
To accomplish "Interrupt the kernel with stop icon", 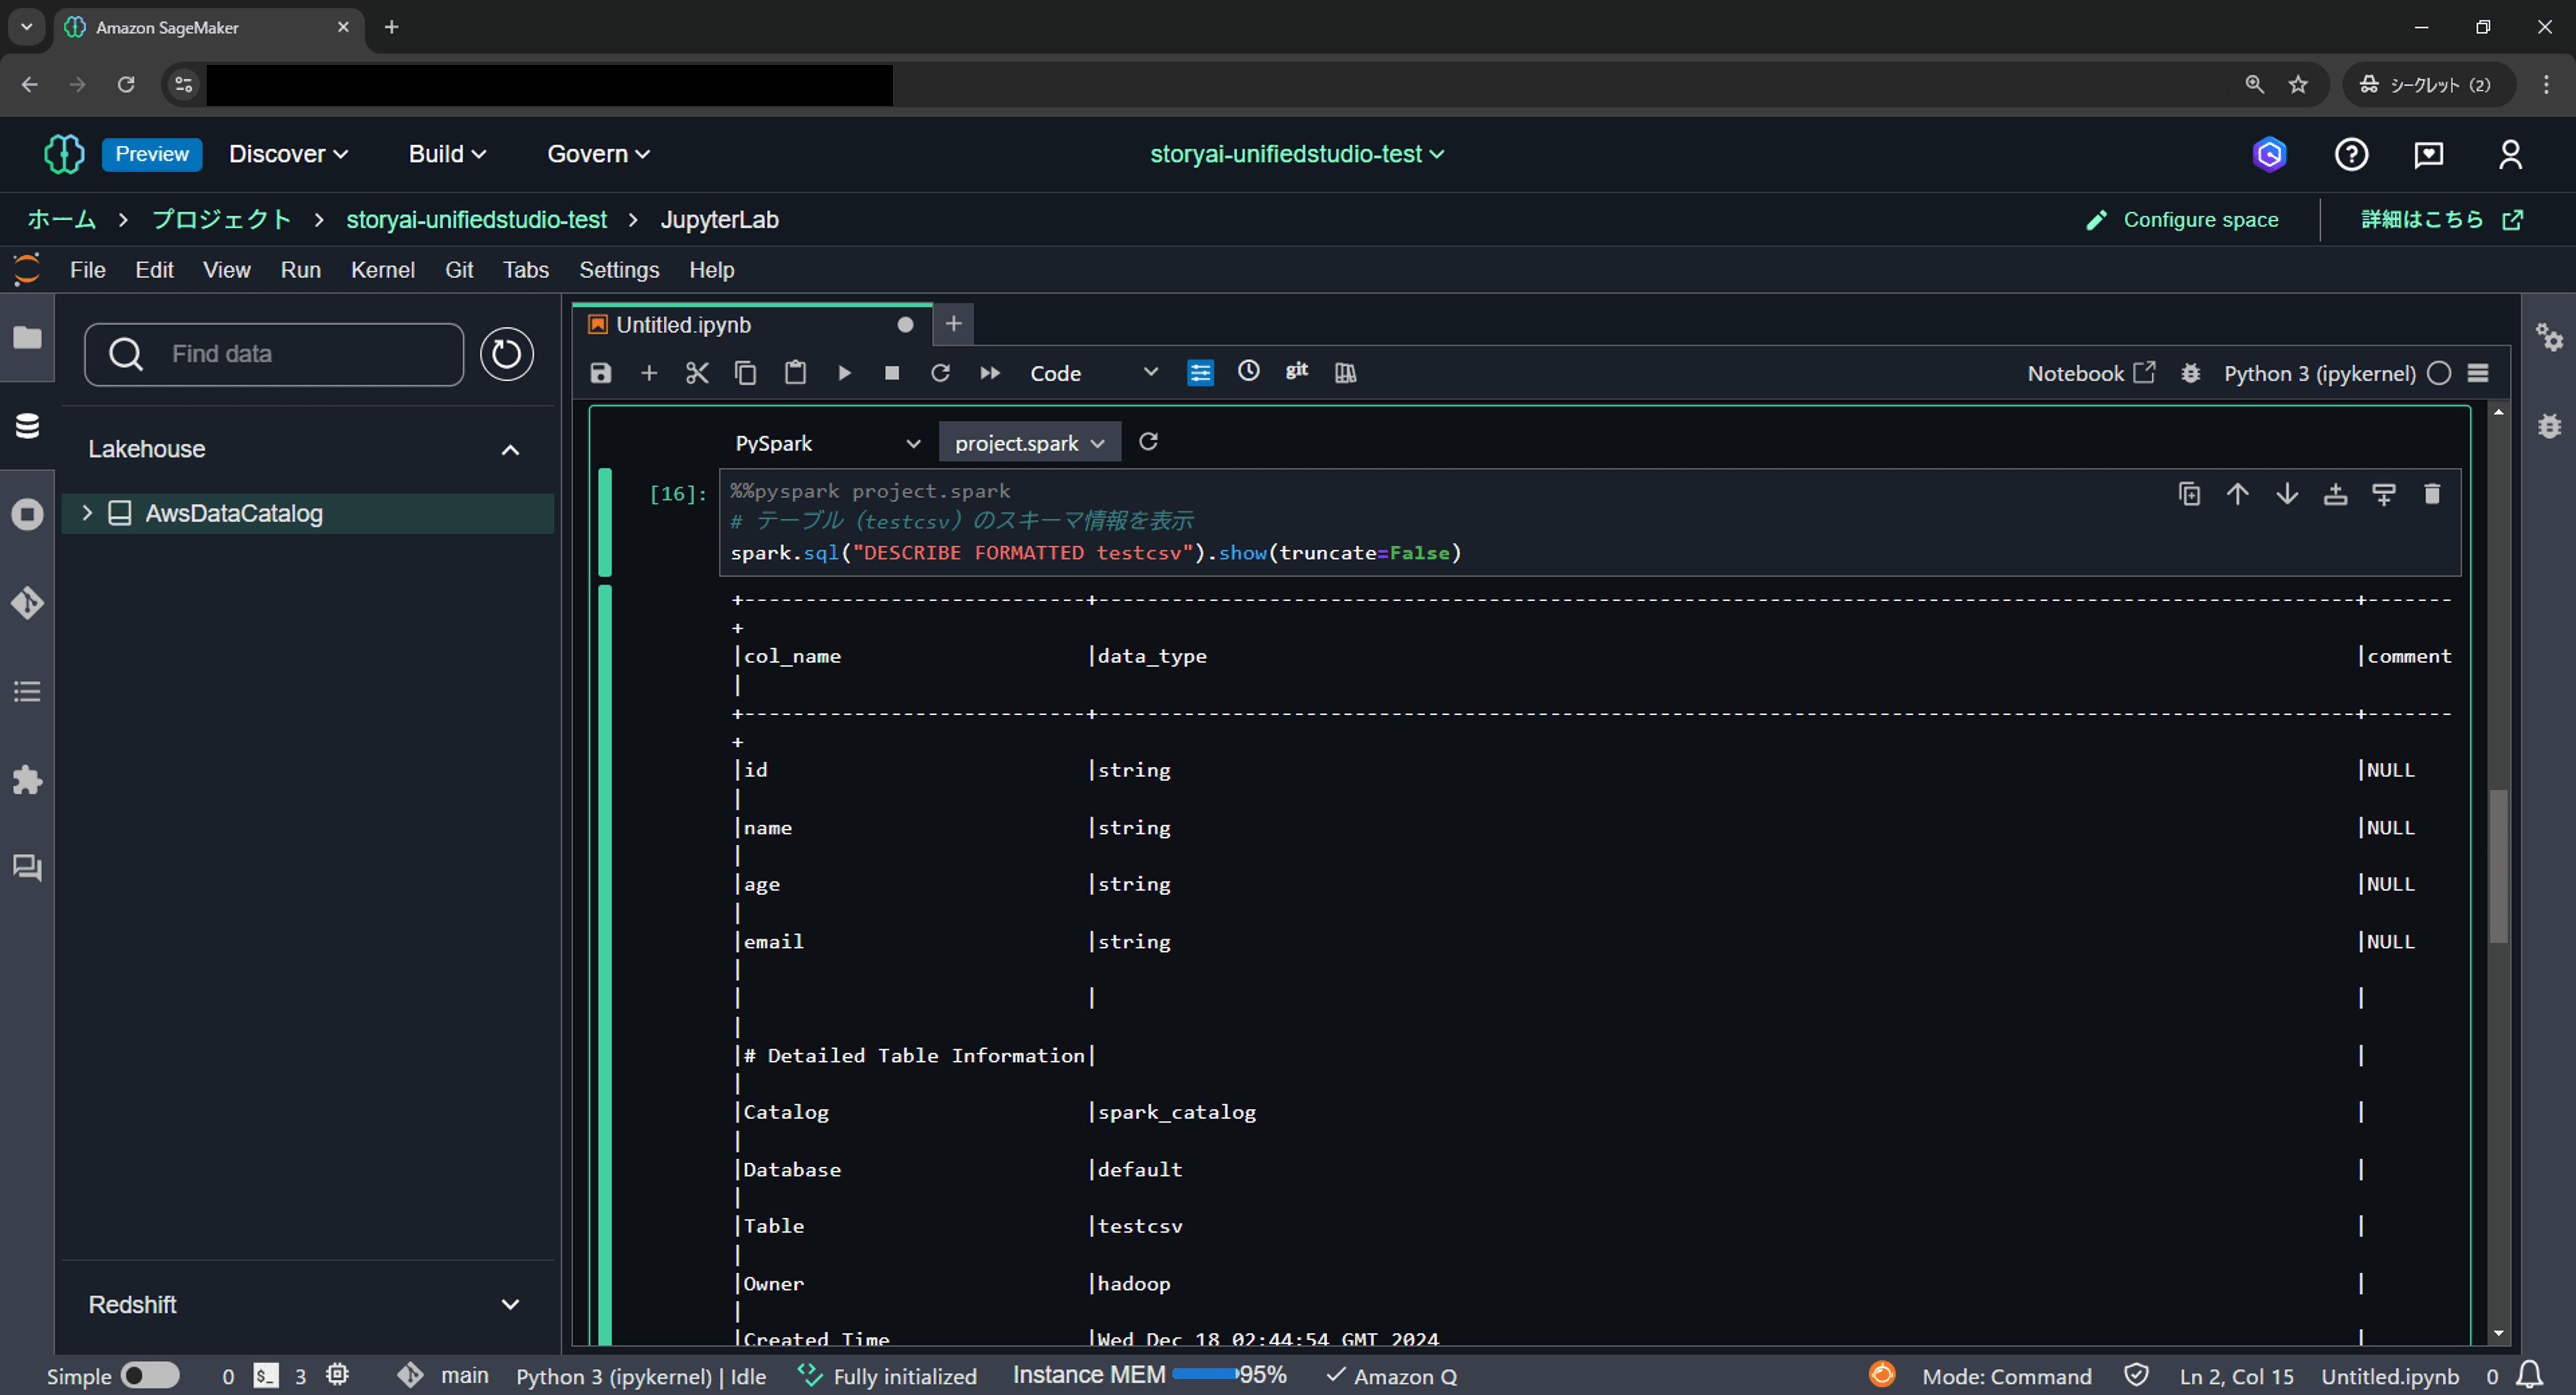I will 892,373.
